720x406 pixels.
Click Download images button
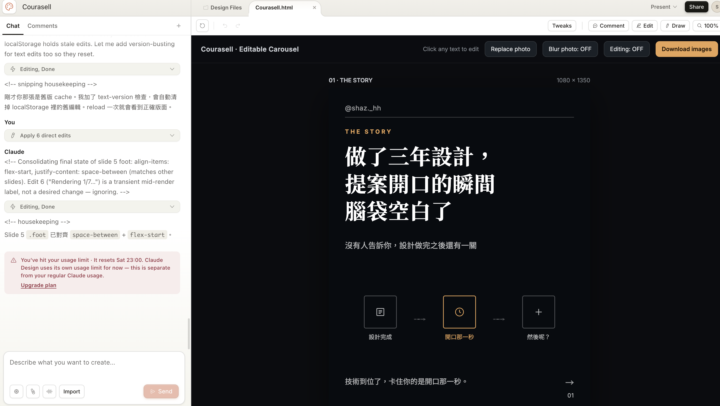tap(686, 49)
